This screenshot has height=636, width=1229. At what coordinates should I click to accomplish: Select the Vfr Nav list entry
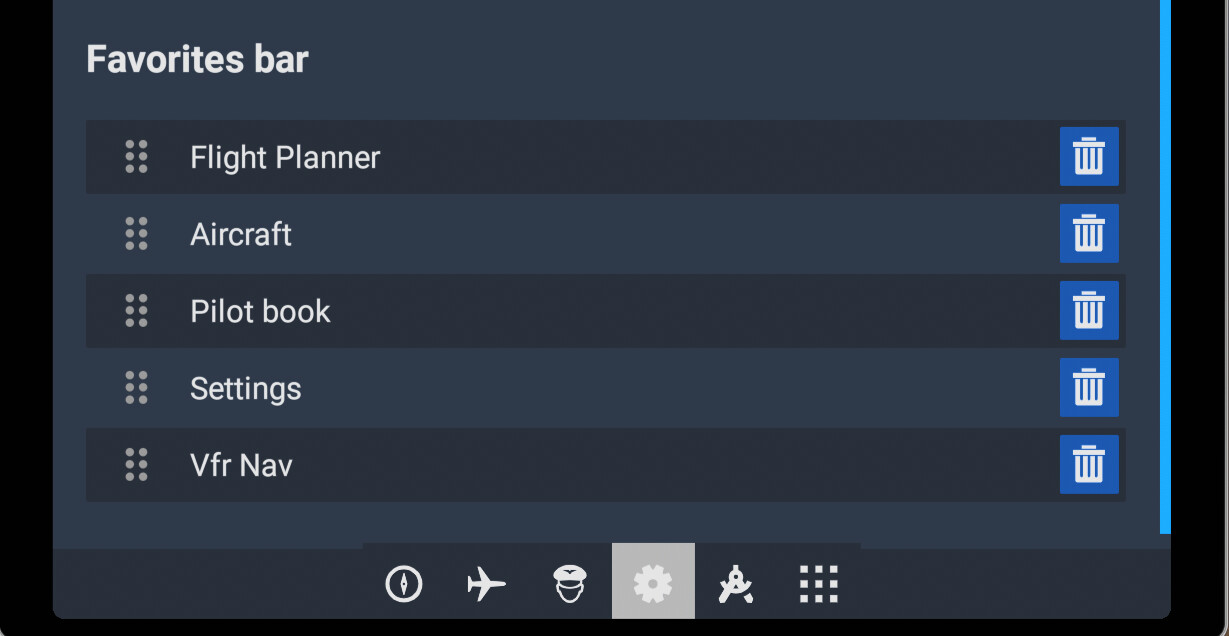(606, 465)
